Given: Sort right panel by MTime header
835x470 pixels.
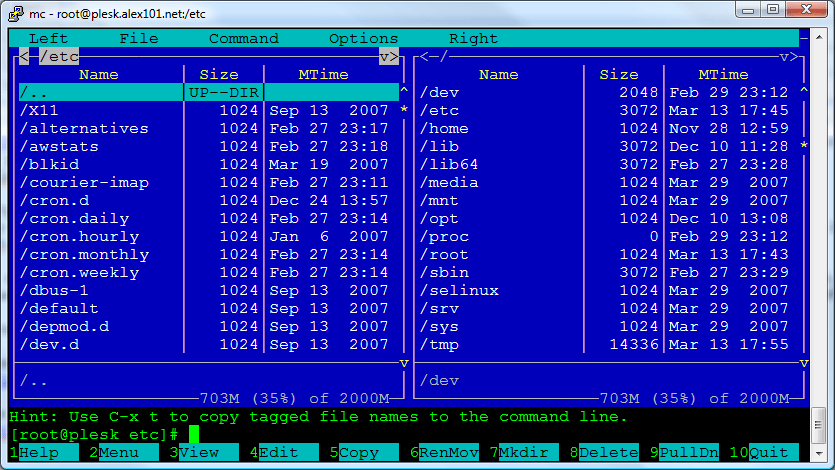Looking at the screenshot, I should point(723,75).
